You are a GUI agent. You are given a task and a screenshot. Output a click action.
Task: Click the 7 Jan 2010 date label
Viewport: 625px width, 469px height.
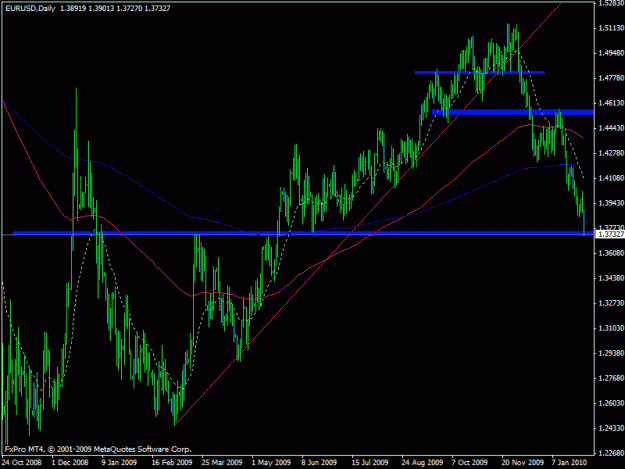pos(570,463)
